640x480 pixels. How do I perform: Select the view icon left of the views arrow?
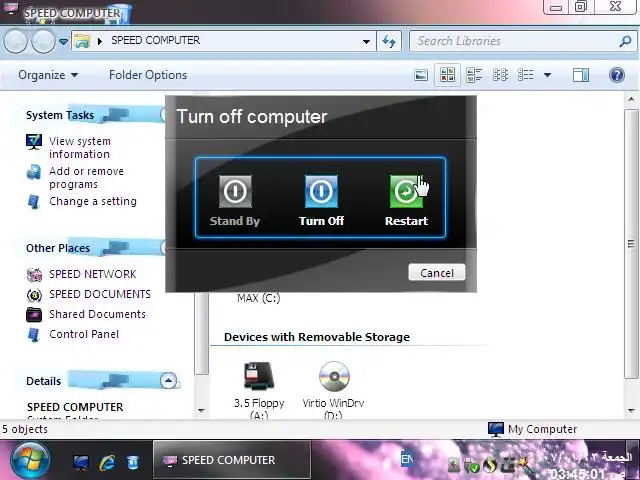tap(526, 75)
